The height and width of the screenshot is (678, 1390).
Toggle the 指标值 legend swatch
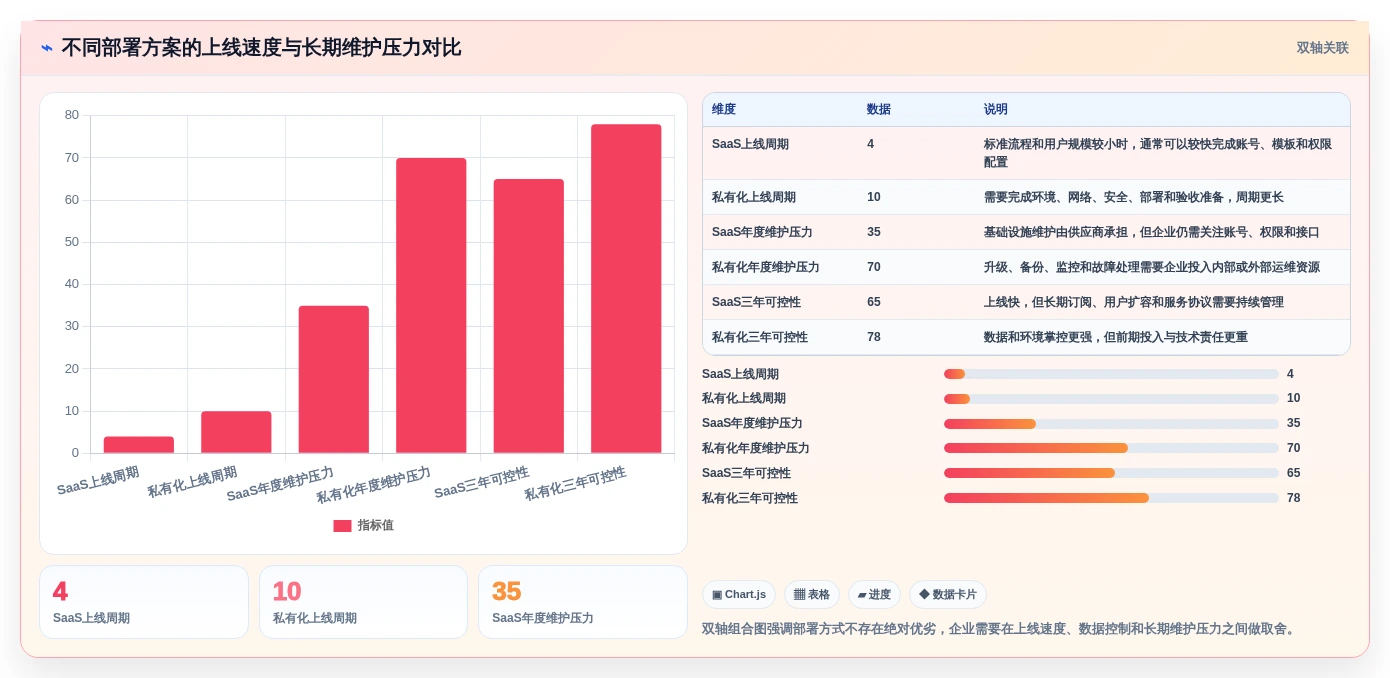pyautogui.click(x=342, y=526)
